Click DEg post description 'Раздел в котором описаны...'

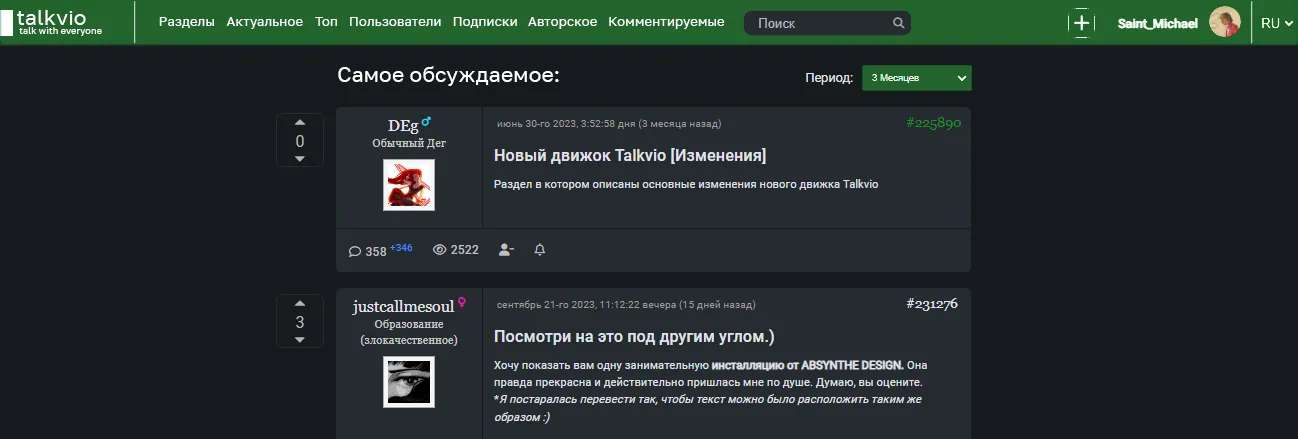[686, 185]
